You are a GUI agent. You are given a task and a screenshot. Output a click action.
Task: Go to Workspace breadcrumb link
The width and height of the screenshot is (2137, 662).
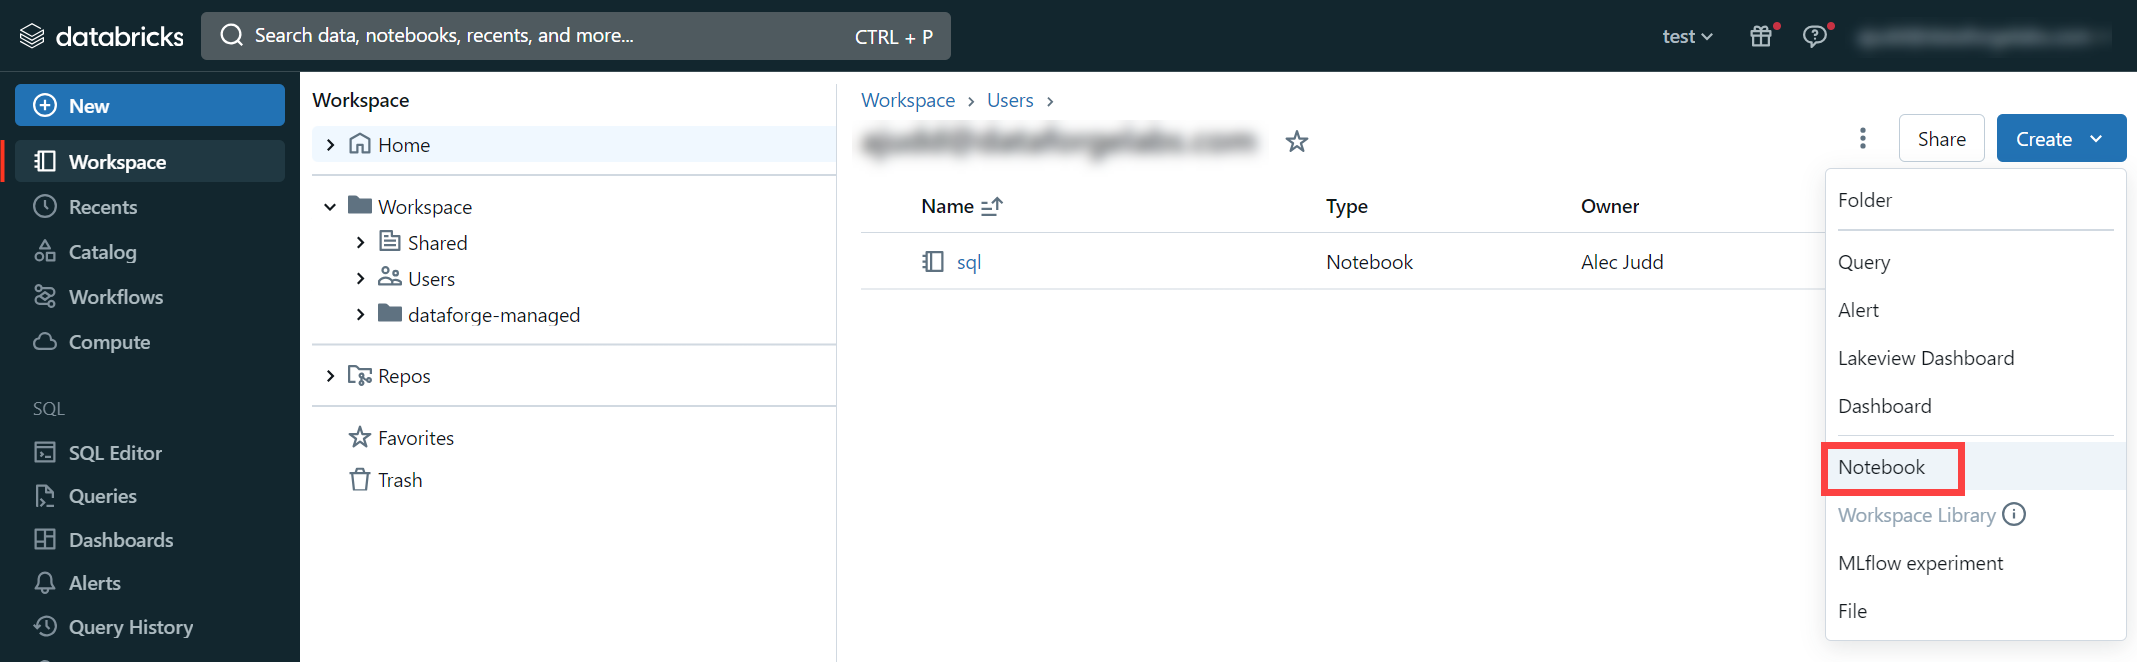tap(908, 100)
